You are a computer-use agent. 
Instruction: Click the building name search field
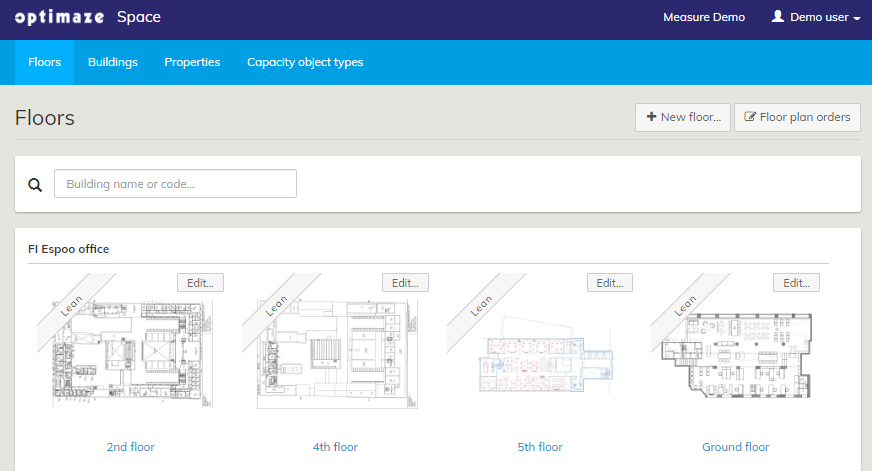point(175,184)
